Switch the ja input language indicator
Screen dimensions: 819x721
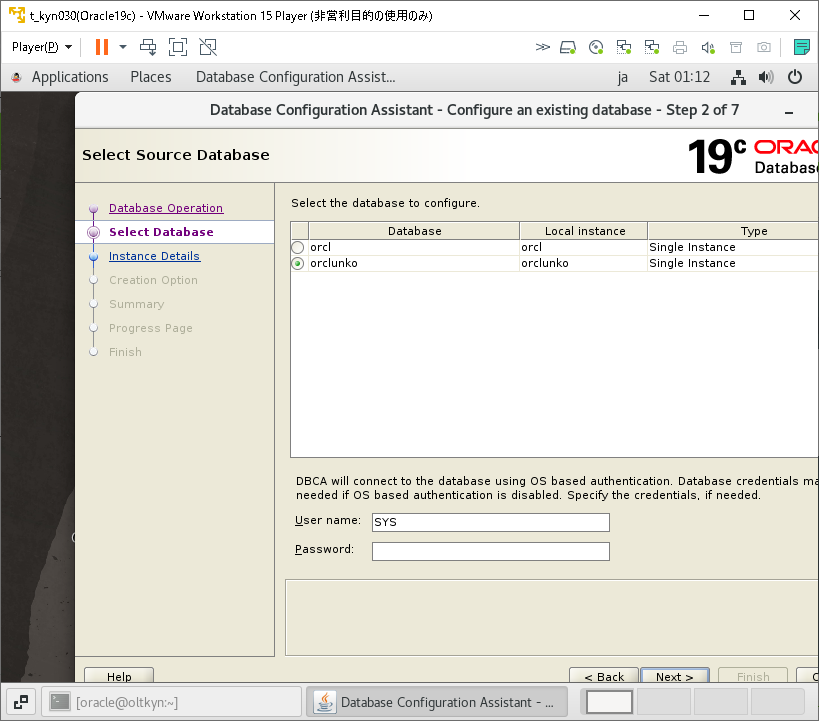coord(622,77)
